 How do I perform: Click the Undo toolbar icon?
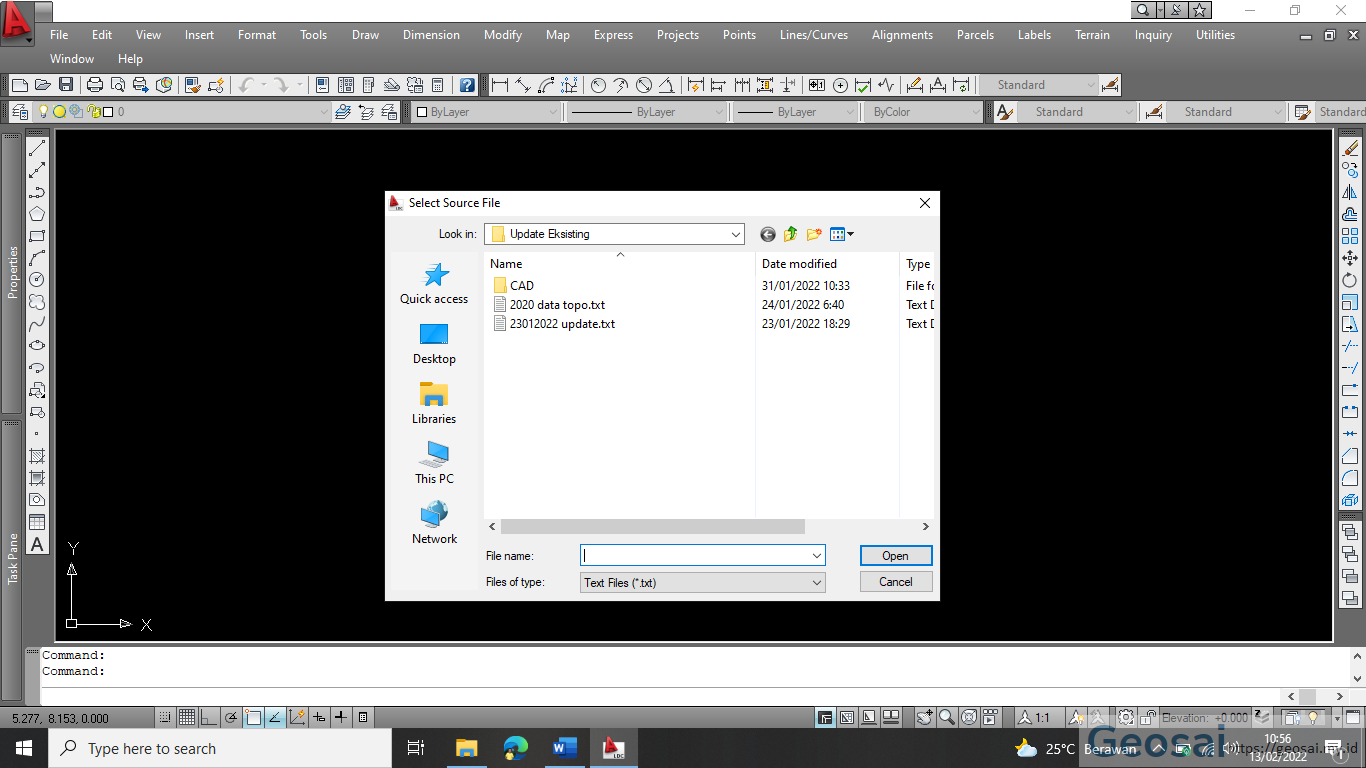coord(247,85)
